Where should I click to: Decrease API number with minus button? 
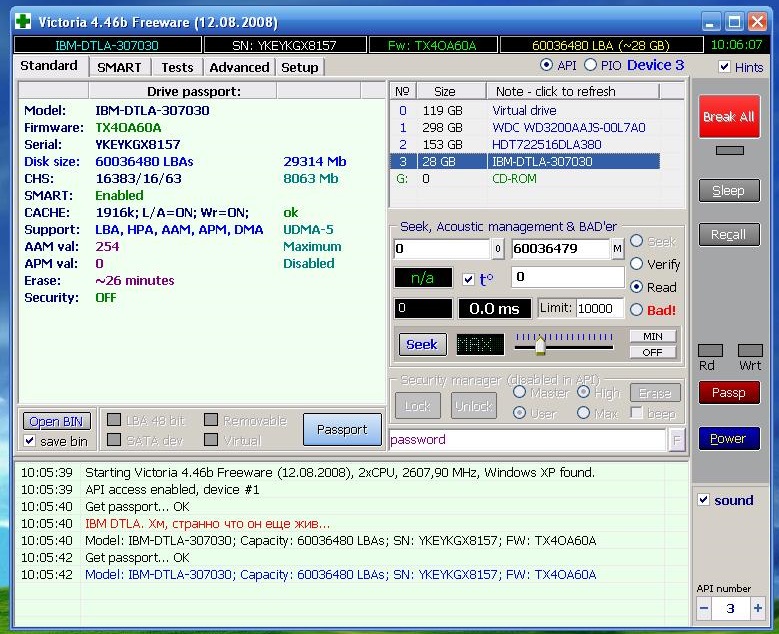point(704,608)
